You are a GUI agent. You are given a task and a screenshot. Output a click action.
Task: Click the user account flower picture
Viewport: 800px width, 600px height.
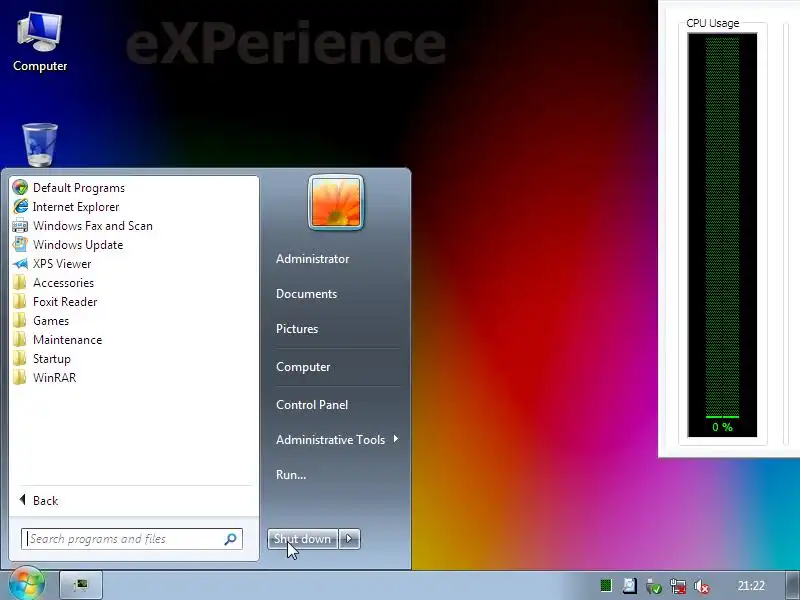point(336,203)
